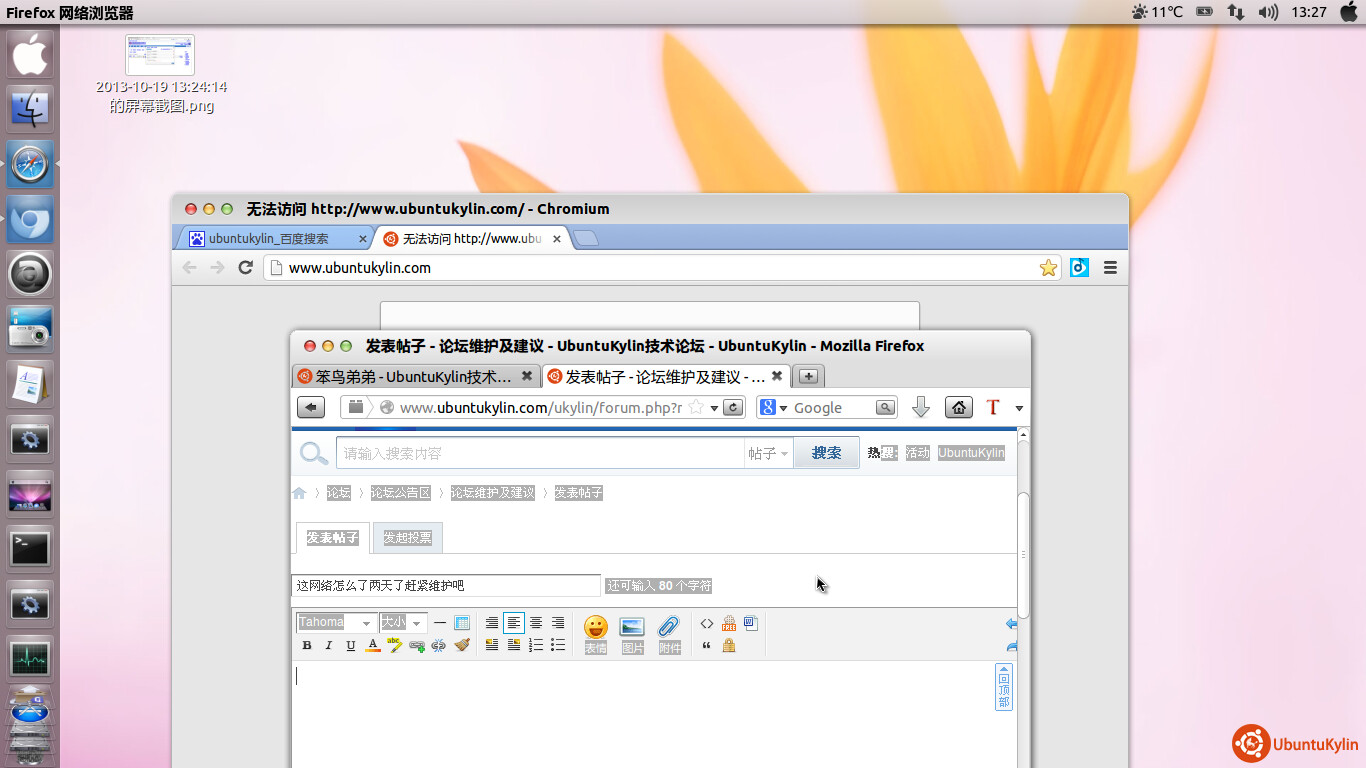This screenshot has width=1366, height=768.
Task: Click the Chromium bookmark star icon
Action: click(x=1048, y=268)
